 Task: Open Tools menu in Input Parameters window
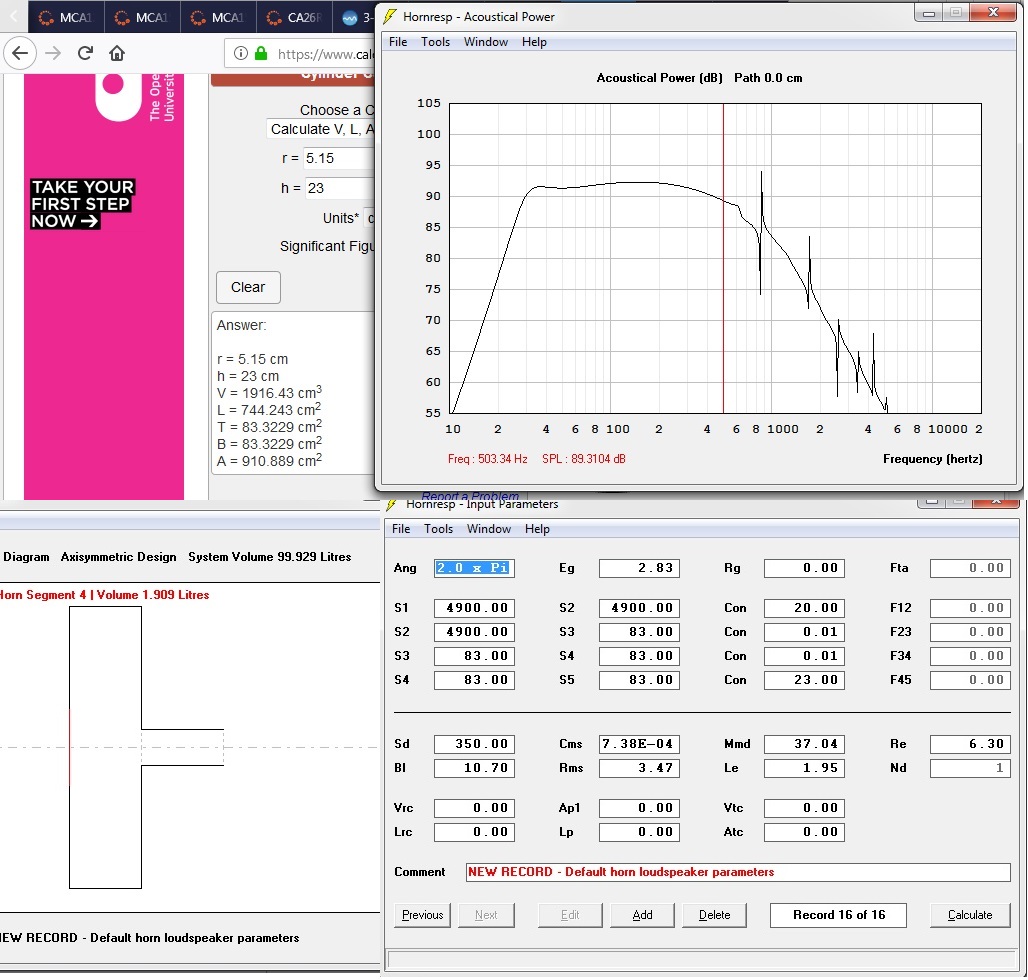tap(439, 529)
